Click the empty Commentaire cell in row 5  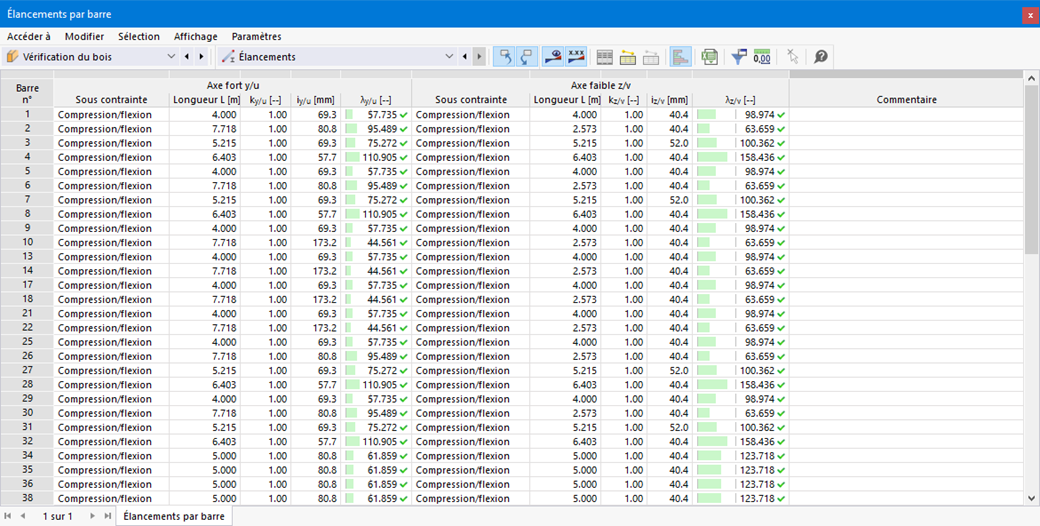coord(907,172)
